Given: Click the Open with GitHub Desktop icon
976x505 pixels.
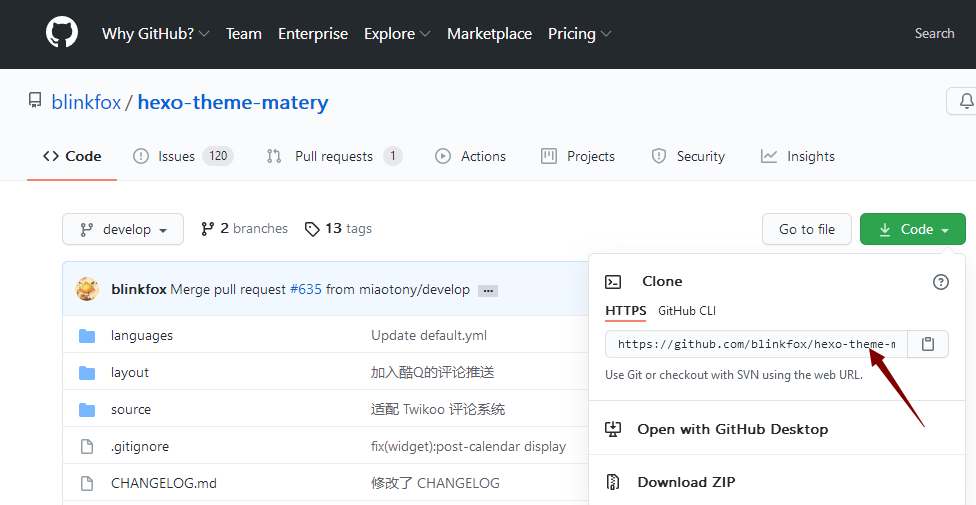Looking at the screenshot, I should pos(613,429).
